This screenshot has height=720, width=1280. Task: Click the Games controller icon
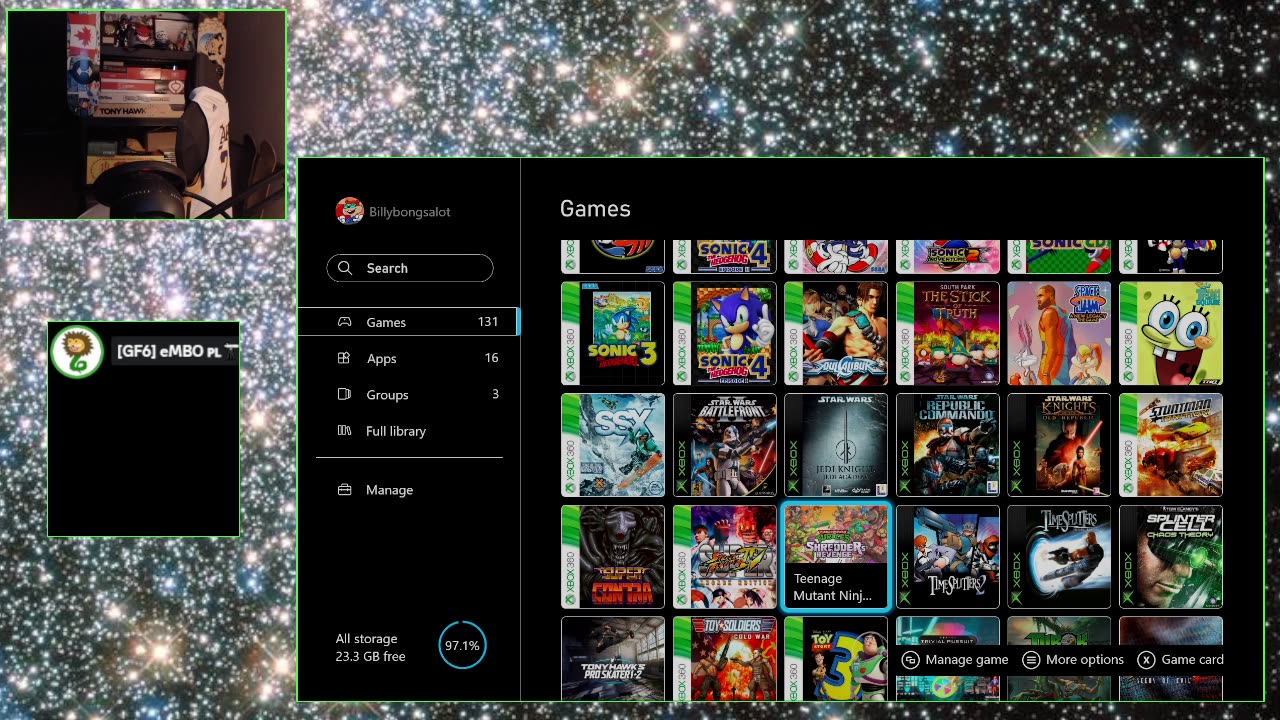click(344, 322)
